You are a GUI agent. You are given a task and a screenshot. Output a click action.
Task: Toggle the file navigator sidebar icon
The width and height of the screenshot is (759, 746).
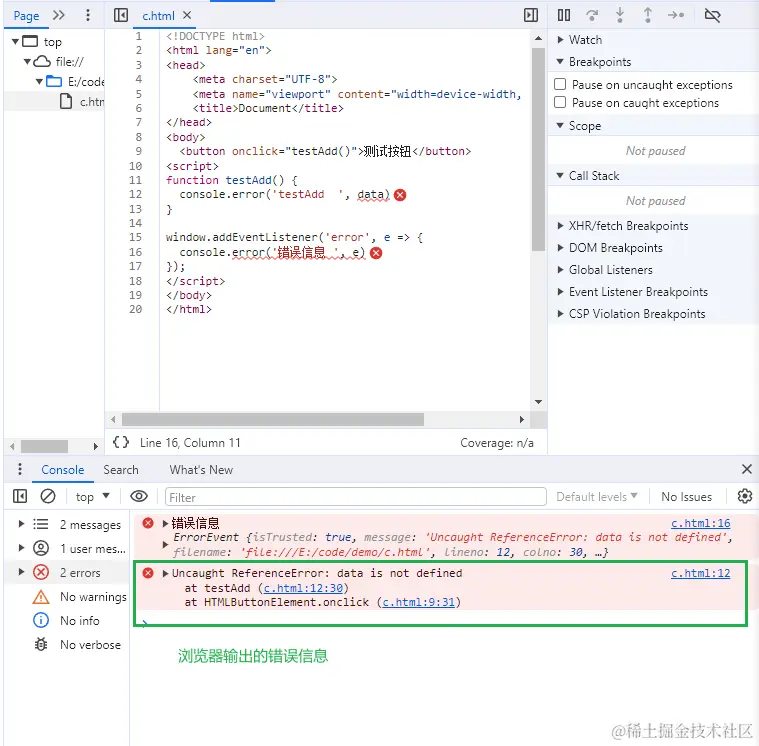click(x=121, y=15)
